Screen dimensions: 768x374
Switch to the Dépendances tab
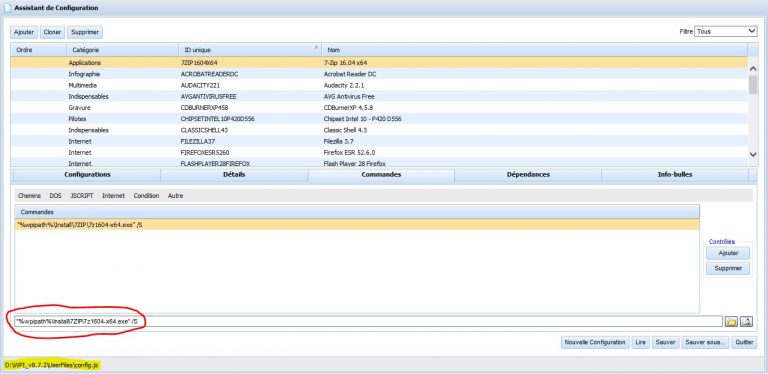point(528,175)
